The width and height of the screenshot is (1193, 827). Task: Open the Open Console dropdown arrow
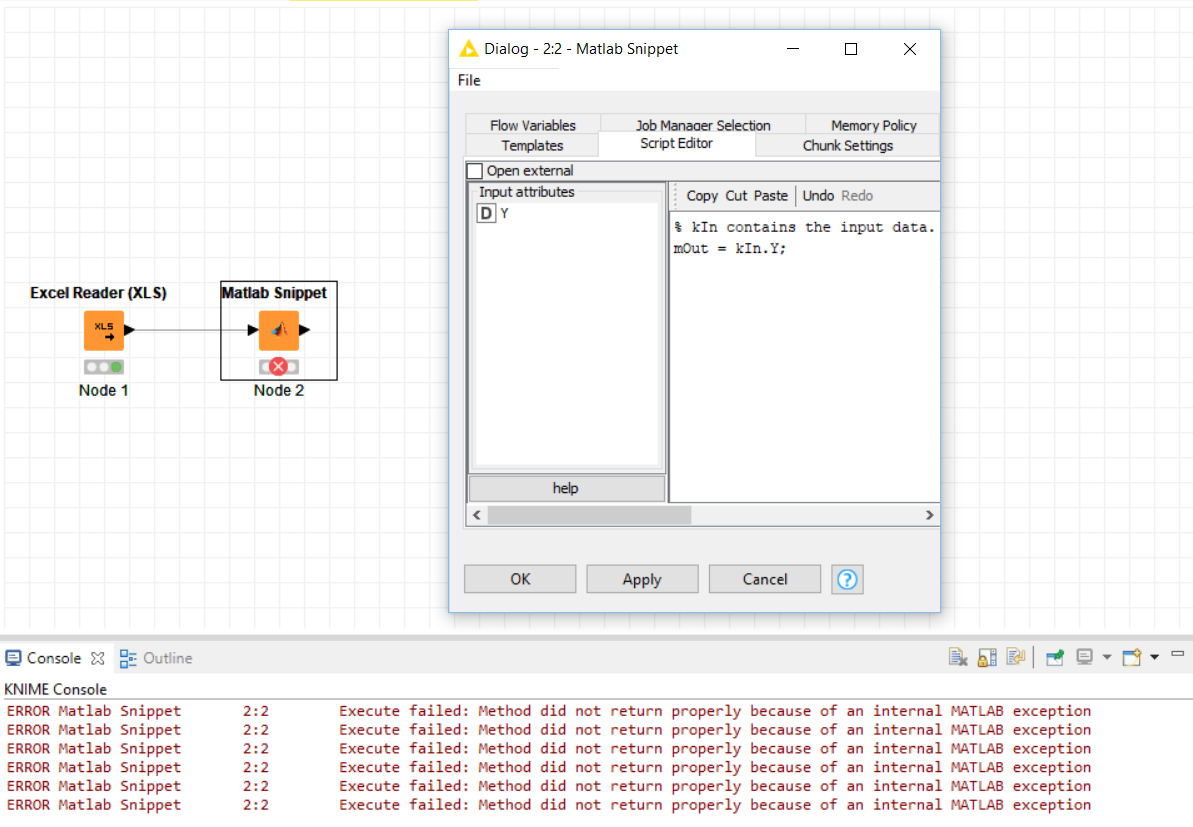coord(1154,657)
